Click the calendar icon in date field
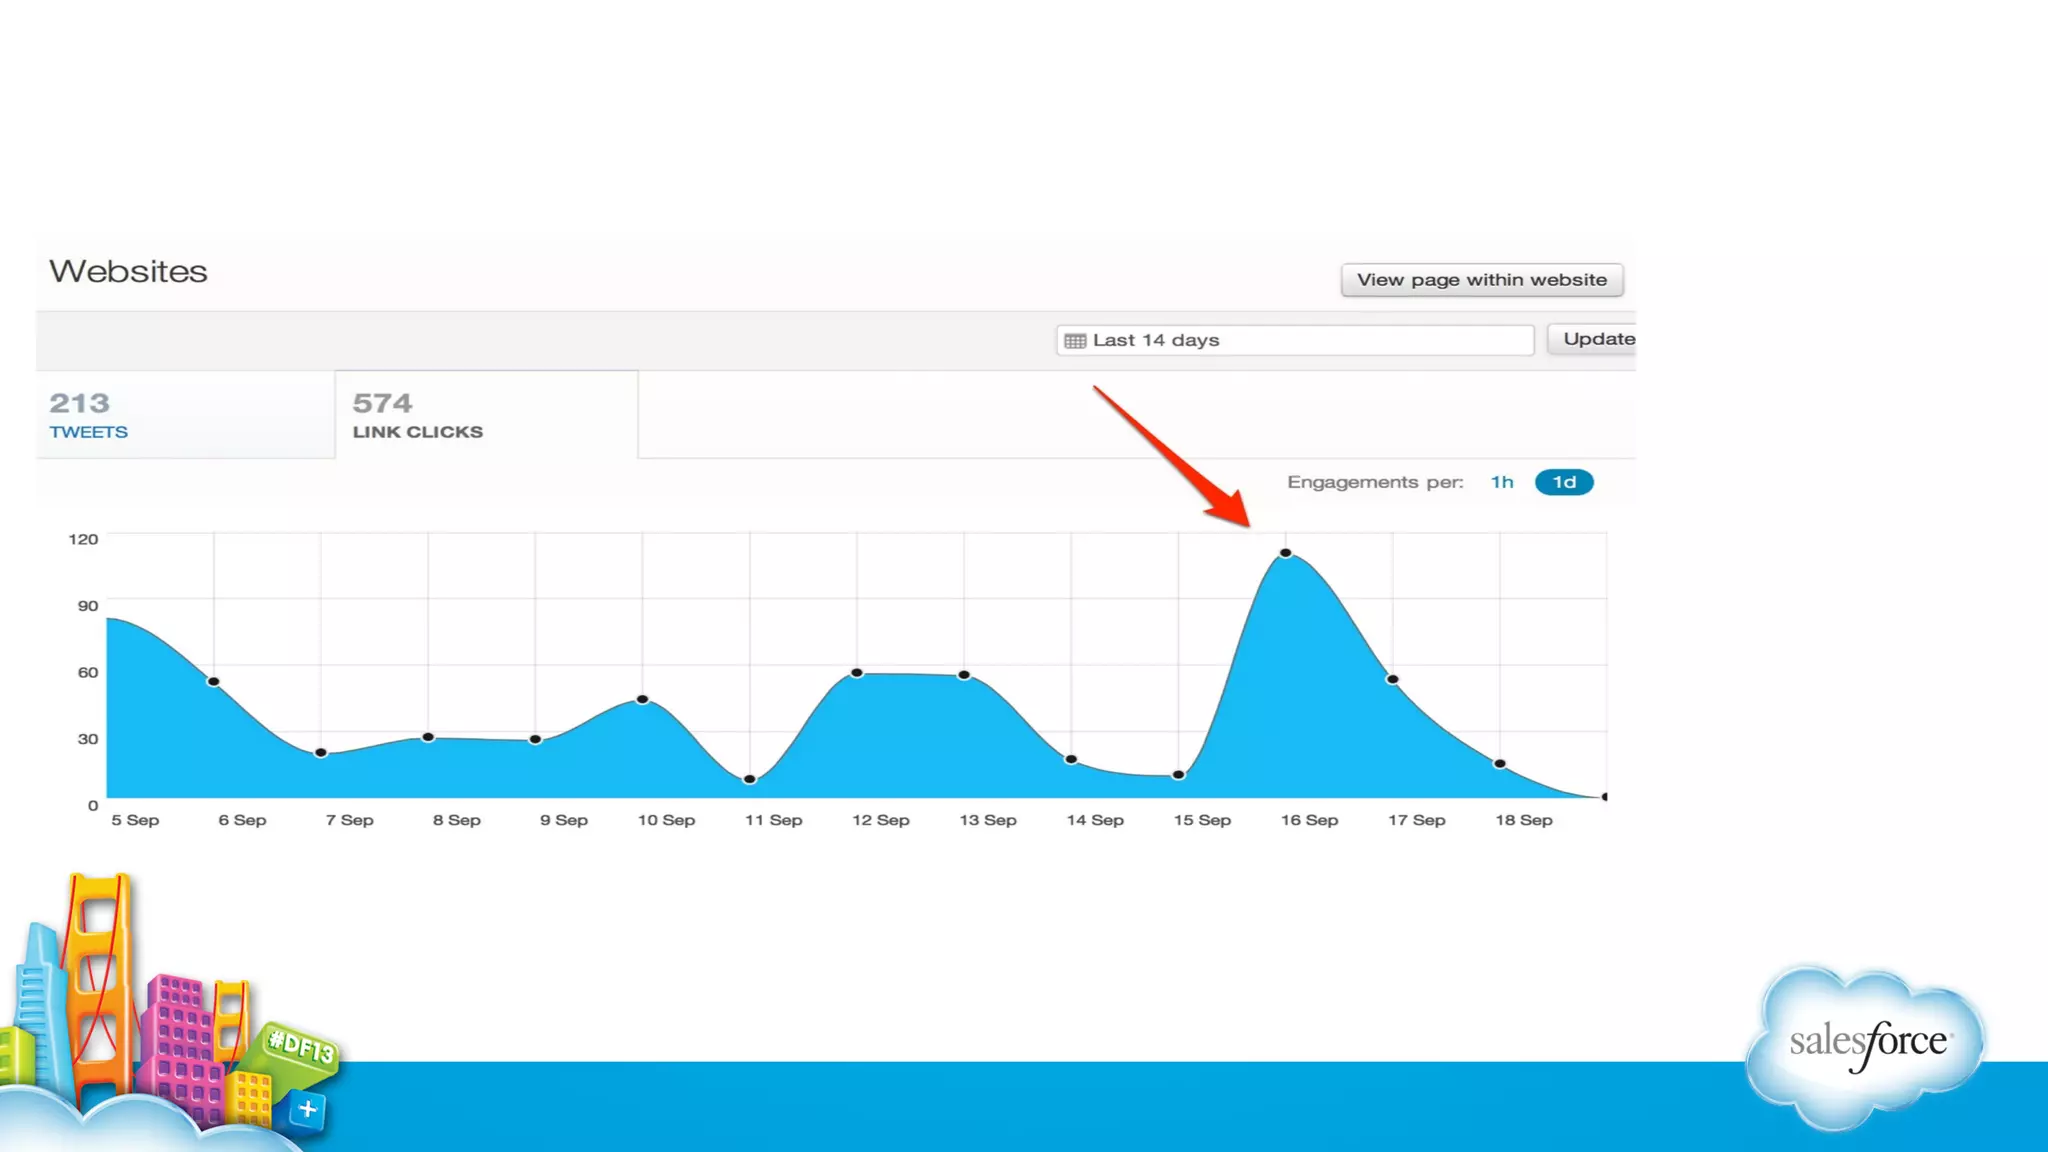Screen dimensions: 2048x1152 click(x=1075, y=341)
